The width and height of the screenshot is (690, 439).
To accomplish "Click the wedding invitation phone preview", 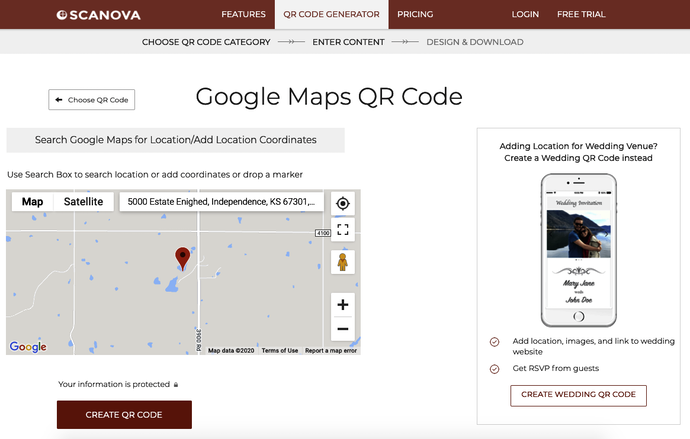I will (x=578, y=250).
